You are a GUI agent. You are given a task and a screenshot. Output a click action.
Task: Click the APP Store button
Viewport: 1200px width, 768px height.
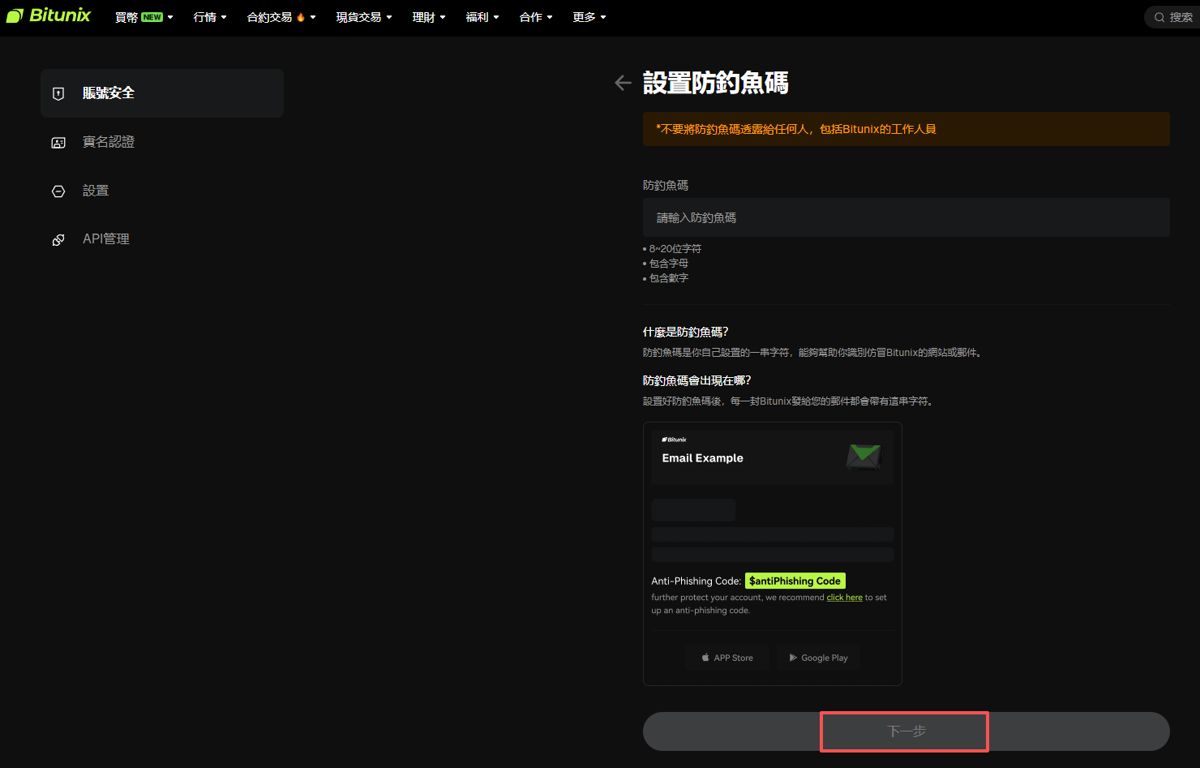click(727, 657)
